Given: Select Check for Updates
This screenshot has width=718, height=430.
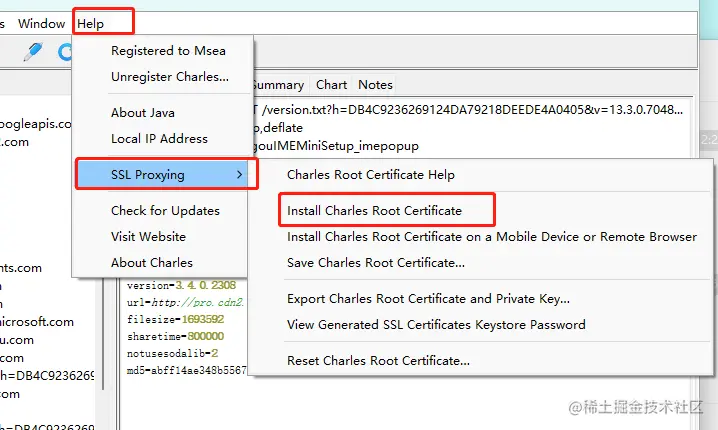Looking at the screenshot, I should point(165,211).
